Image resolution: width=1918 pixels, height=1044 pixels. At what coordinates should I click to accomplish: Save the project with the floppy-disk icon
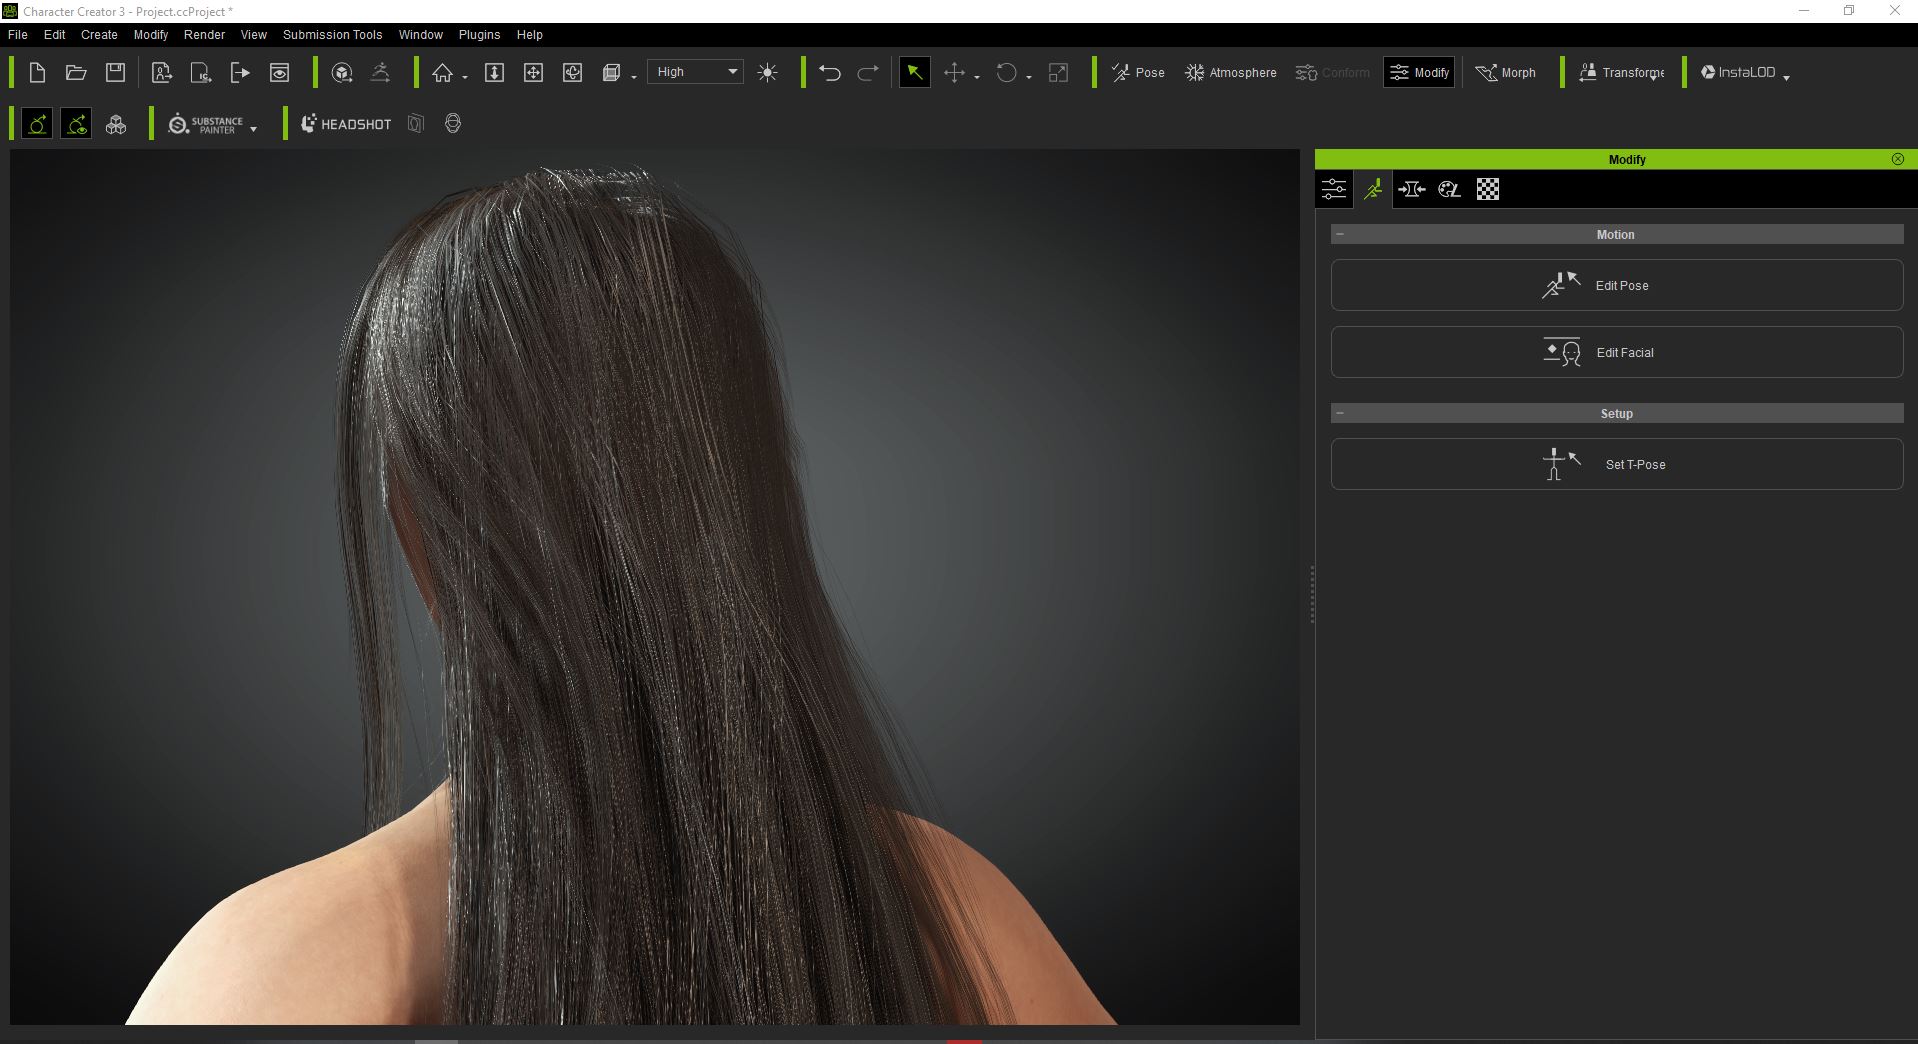[x=116, y=72]
